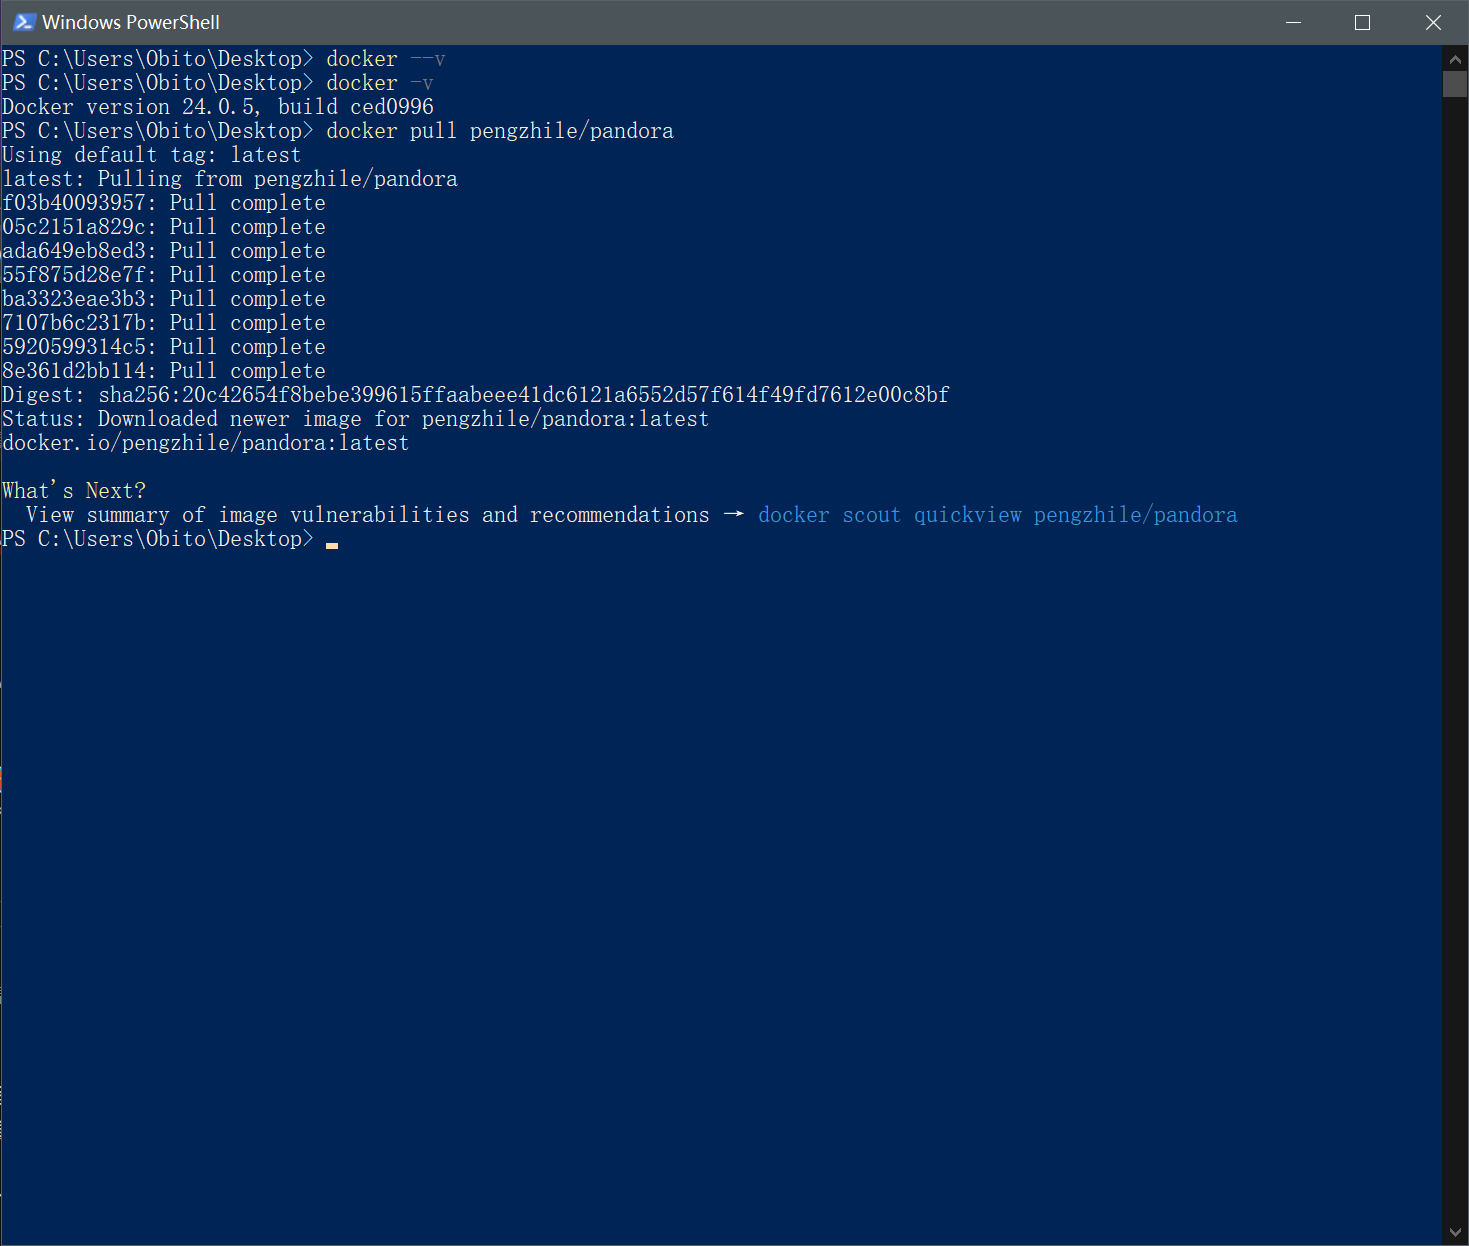
Task: Click the Status: Downloaded newer image line
Action: tap(355, 419)
